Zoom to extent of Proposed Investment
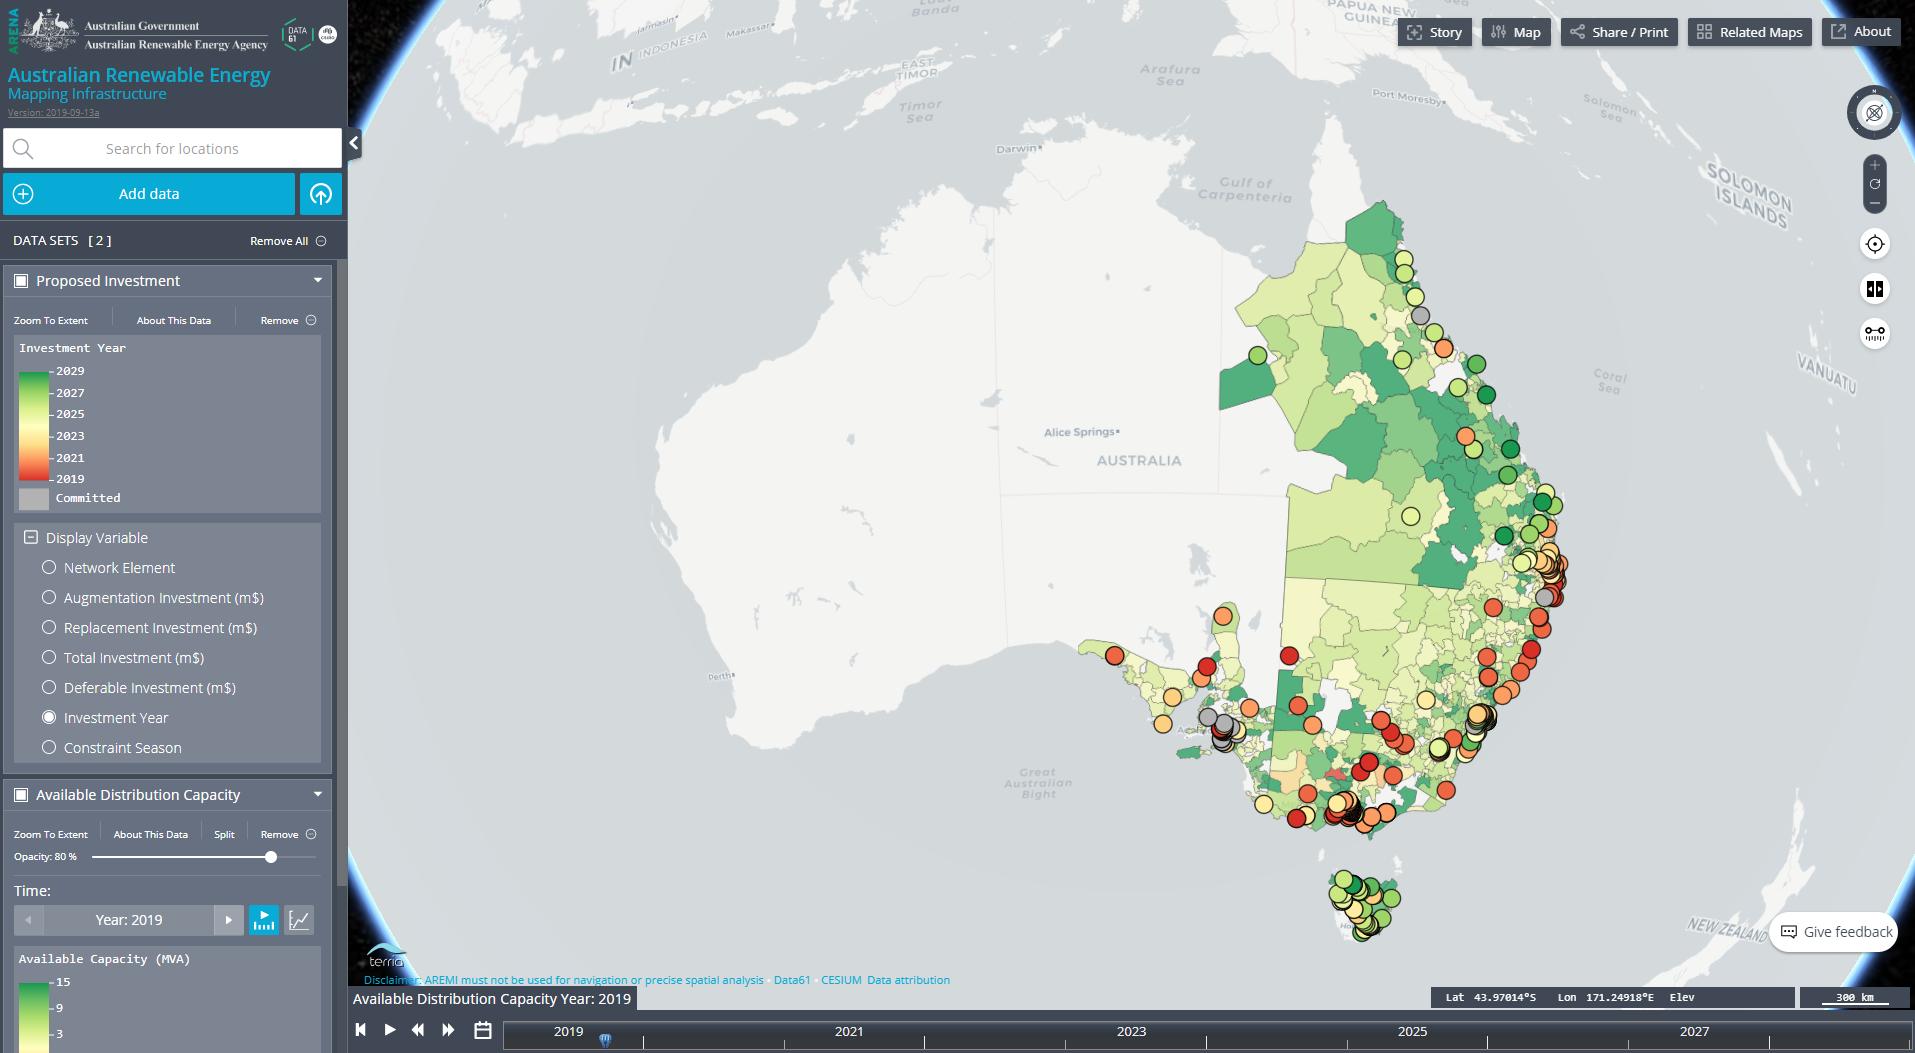The image size is (1915, 1053). pos(51,321)
